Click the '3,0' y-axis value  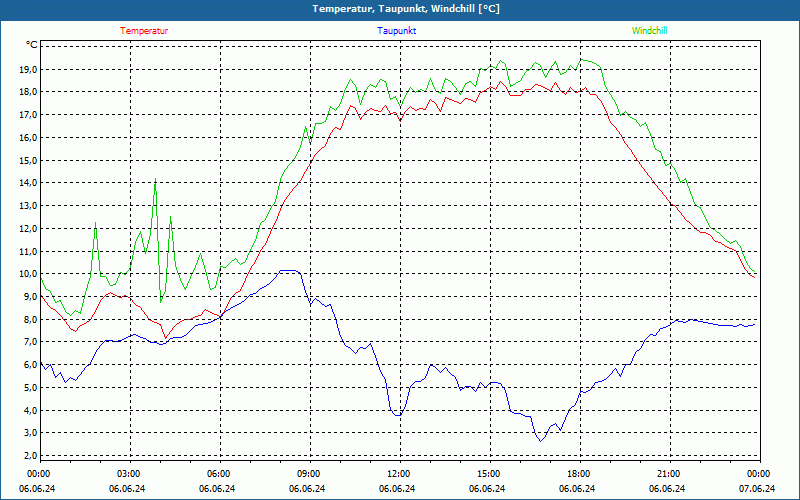tap(31, 433)
